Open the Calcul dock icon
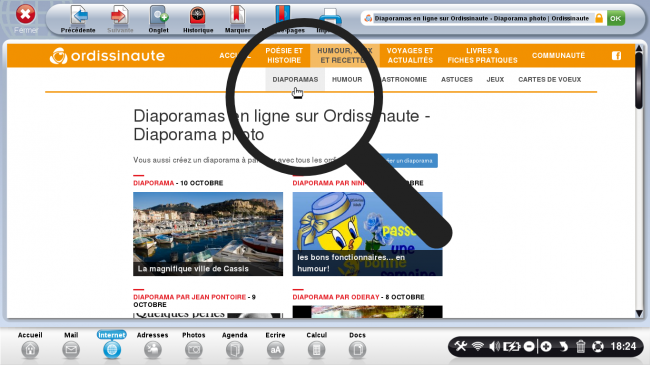This screenshot has width=650, height=365. tap(316, 350)
